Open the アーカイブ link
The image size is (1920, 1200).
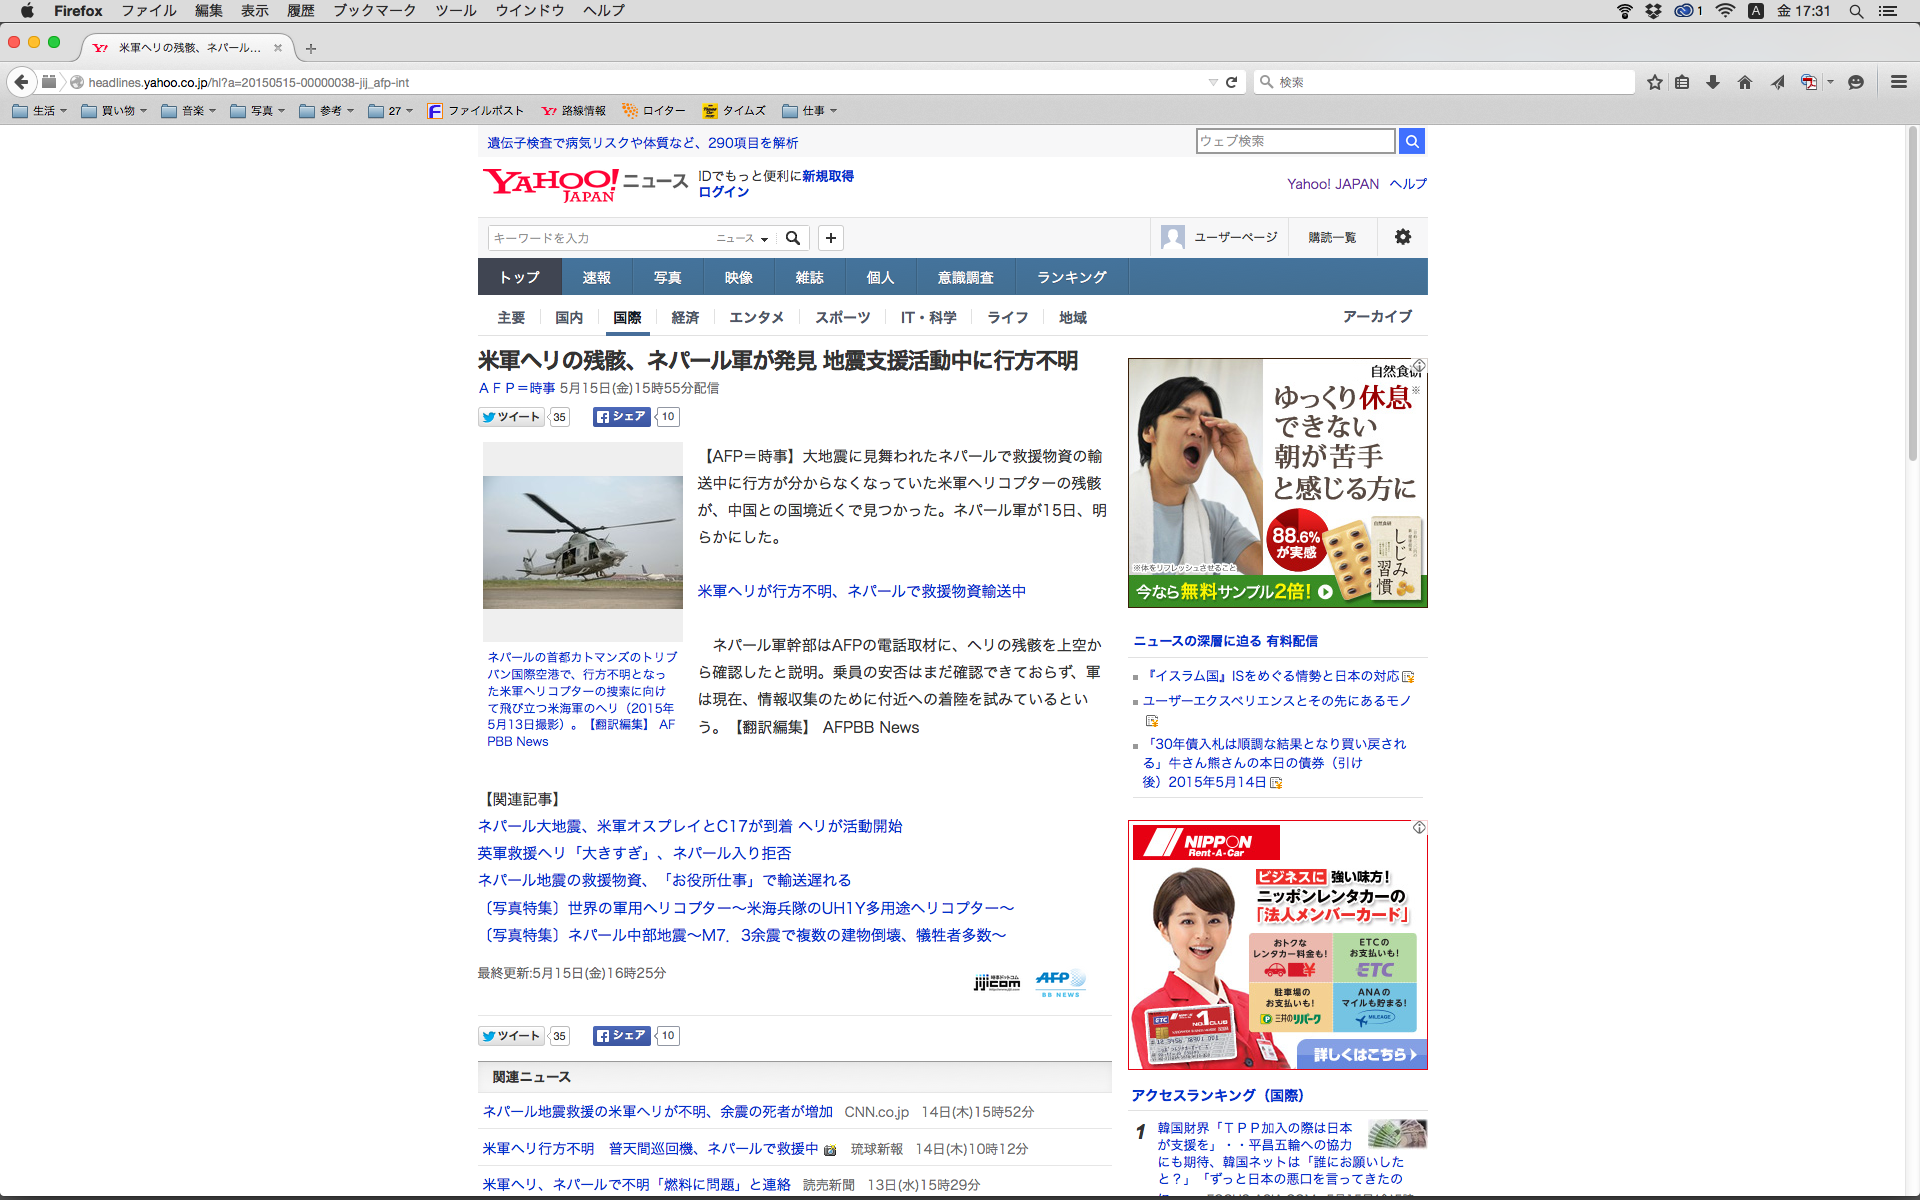coord(1377,316)
